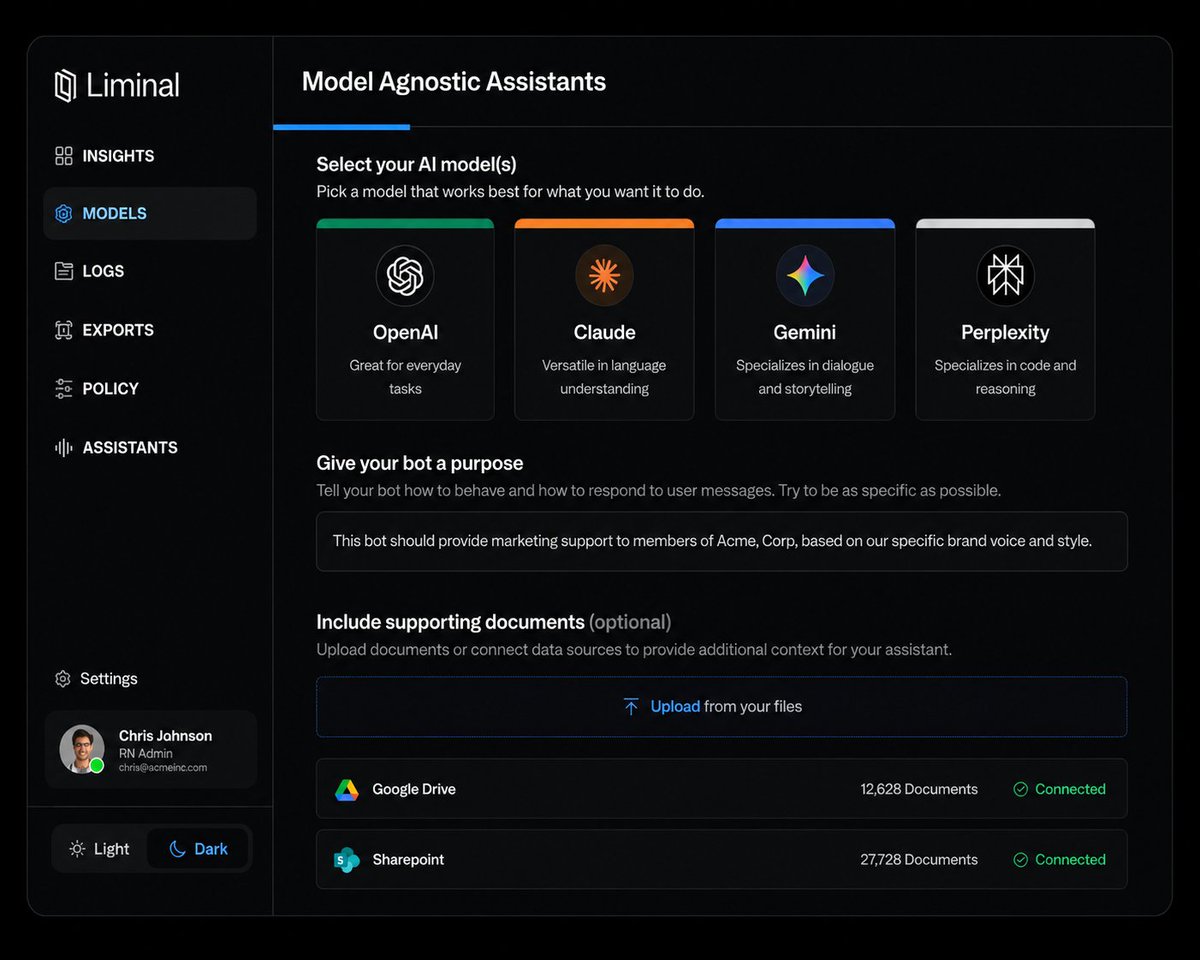This screenshot has width=1200, height=960.
Task: Select the Perplexity model name
Action: coord(1005,333)
